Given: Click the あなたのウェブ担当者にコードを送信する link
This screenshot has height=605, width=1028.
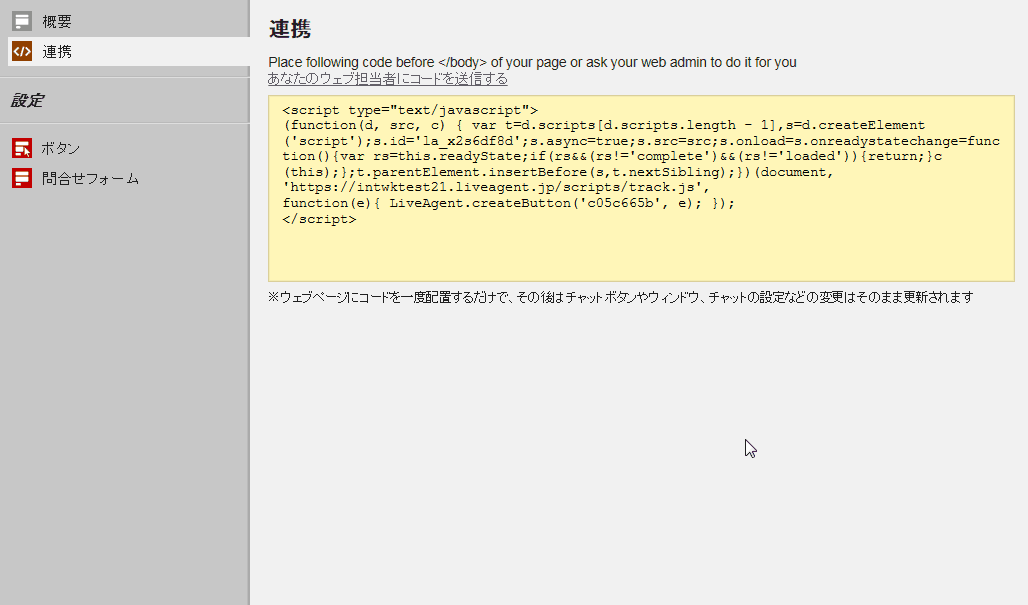Looking at the screenshot, I should (x=387, y=79).
